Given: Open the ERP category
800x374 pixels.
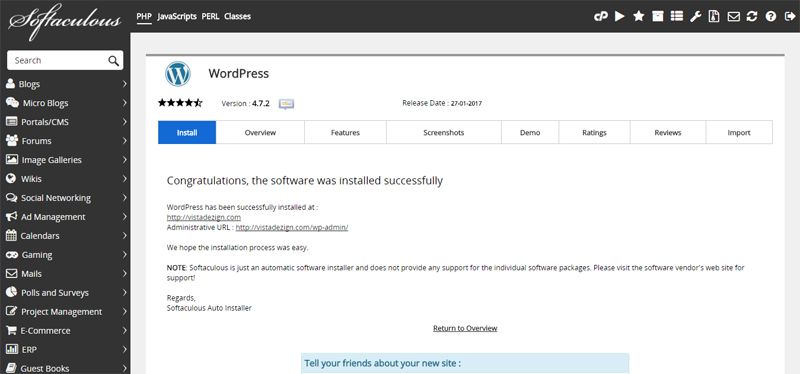Looking at the screenshot, I should point(29,350).
